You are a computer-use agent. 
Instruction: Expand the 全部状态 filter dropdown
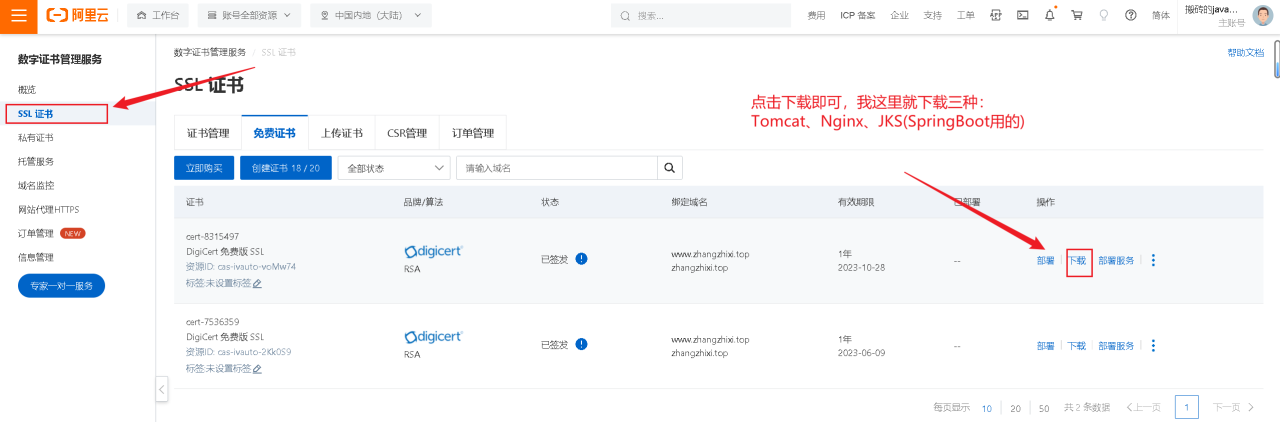tap(394, 167)
